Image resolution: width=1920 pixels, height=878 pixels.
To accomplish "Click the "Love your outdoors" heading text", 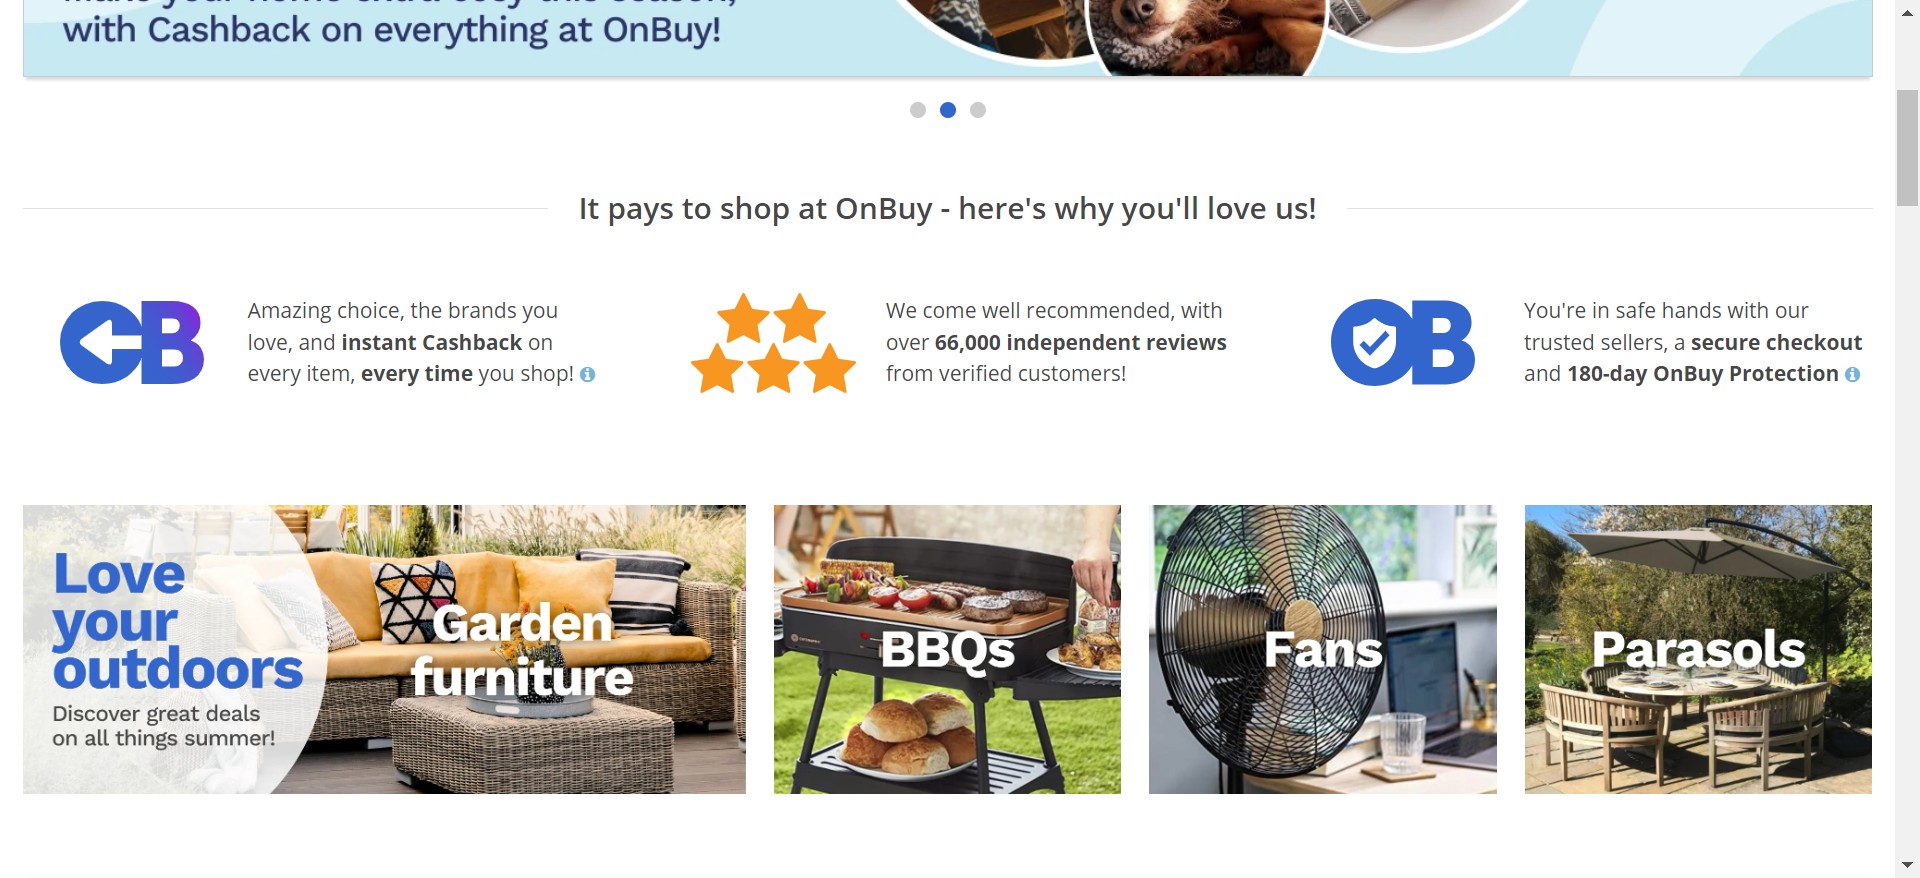I will pyautogui.click(x=177, y=621).
